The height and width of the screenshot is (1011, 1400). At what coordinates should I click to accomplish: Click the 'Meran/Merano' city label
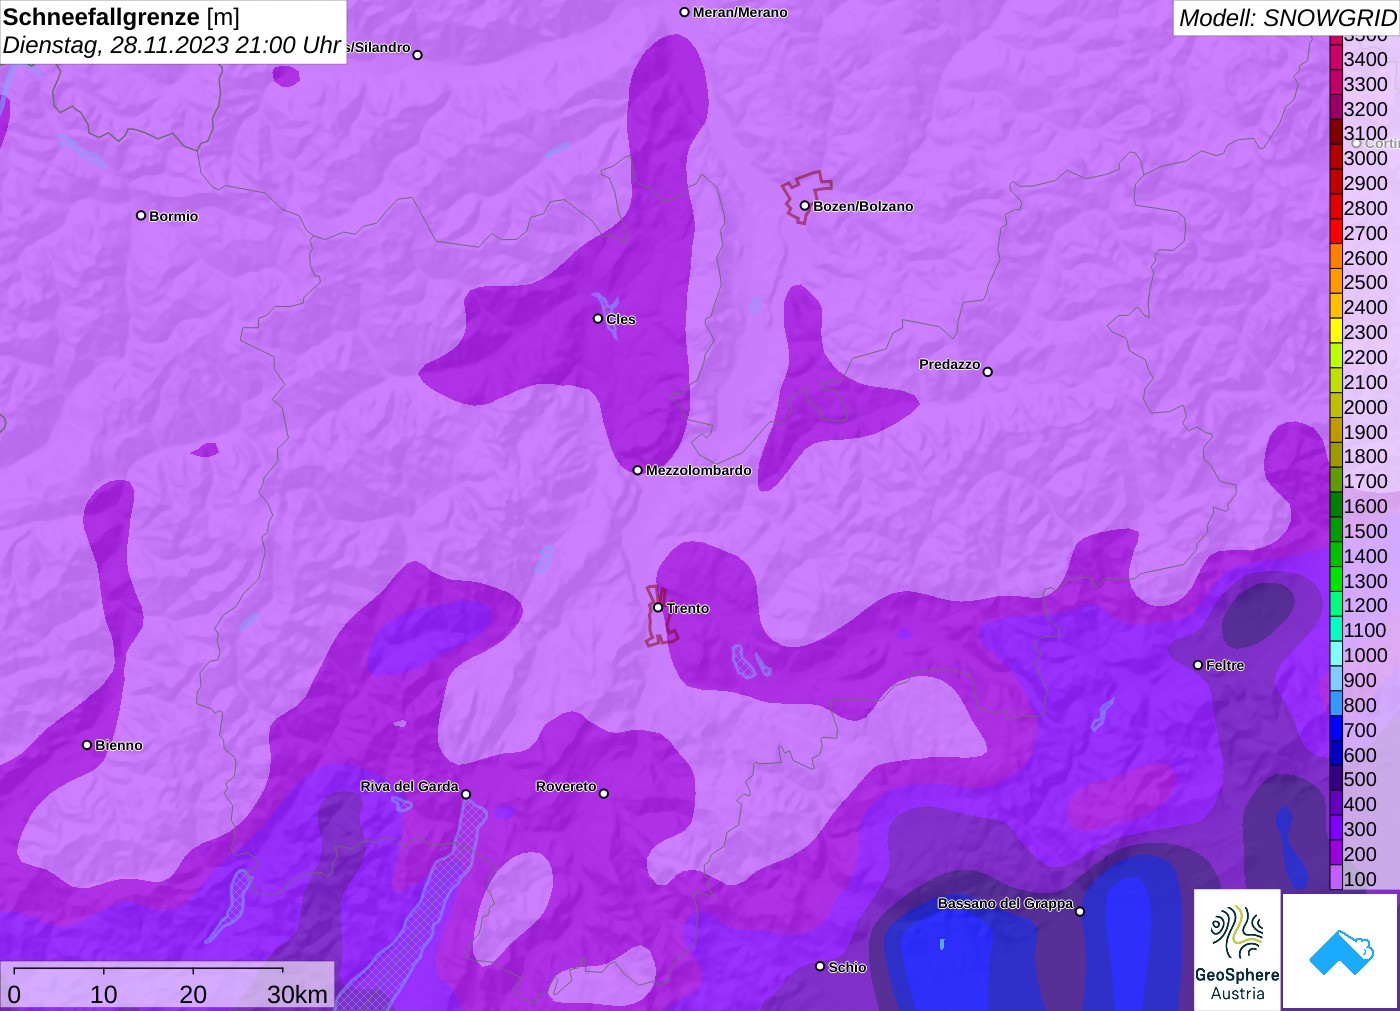[740, 12]
